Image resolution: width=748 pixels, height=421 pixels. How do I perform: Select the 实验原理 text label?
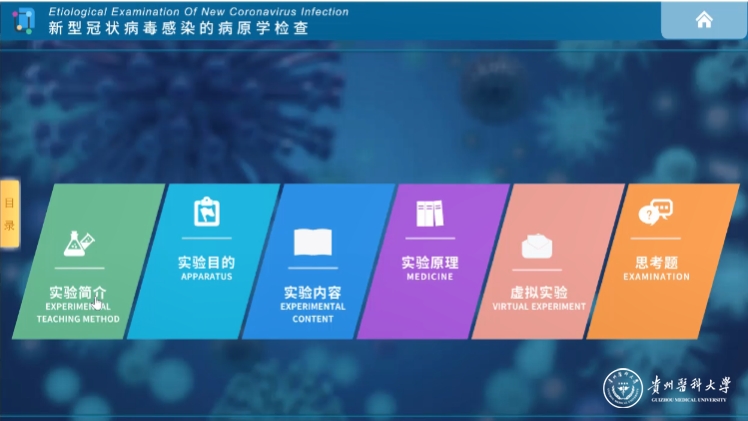(430, 263)
